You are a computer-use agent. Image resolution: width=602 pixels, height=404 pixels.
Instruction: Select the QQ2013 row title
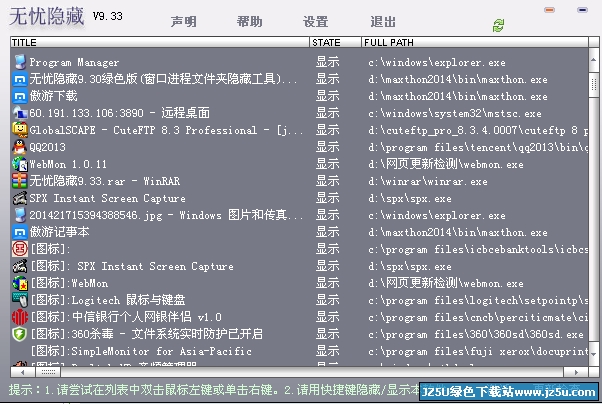pyautogui.click(x=48, y=147)
